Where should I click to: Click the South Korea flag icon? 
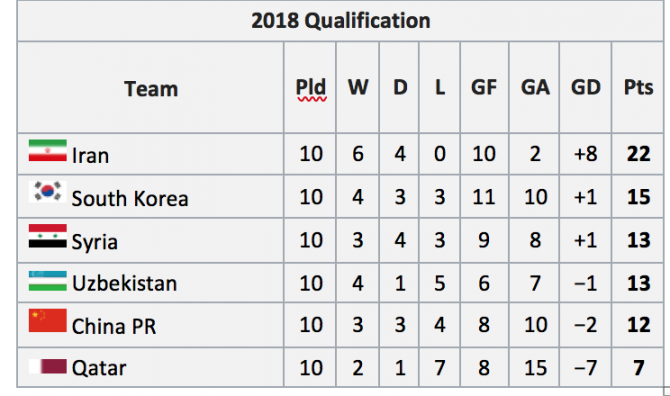coord(47,191)
